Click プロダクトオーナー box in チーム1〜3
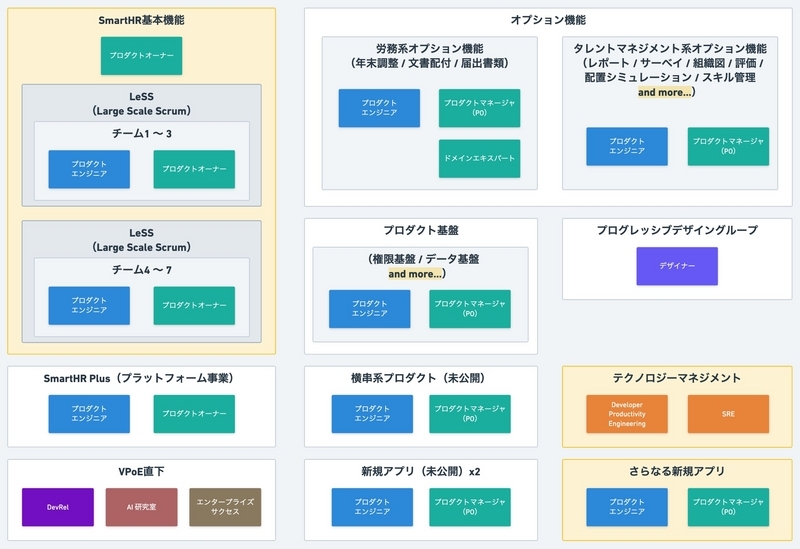Viewport: 800px width, 549px height. click(x=194, y=169)
